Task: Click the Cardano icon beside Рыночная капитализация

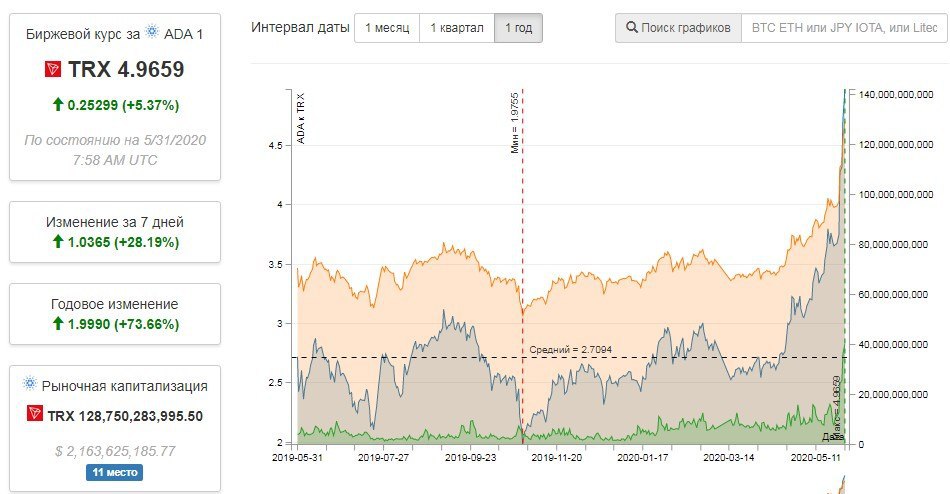Action: [29, 383]
